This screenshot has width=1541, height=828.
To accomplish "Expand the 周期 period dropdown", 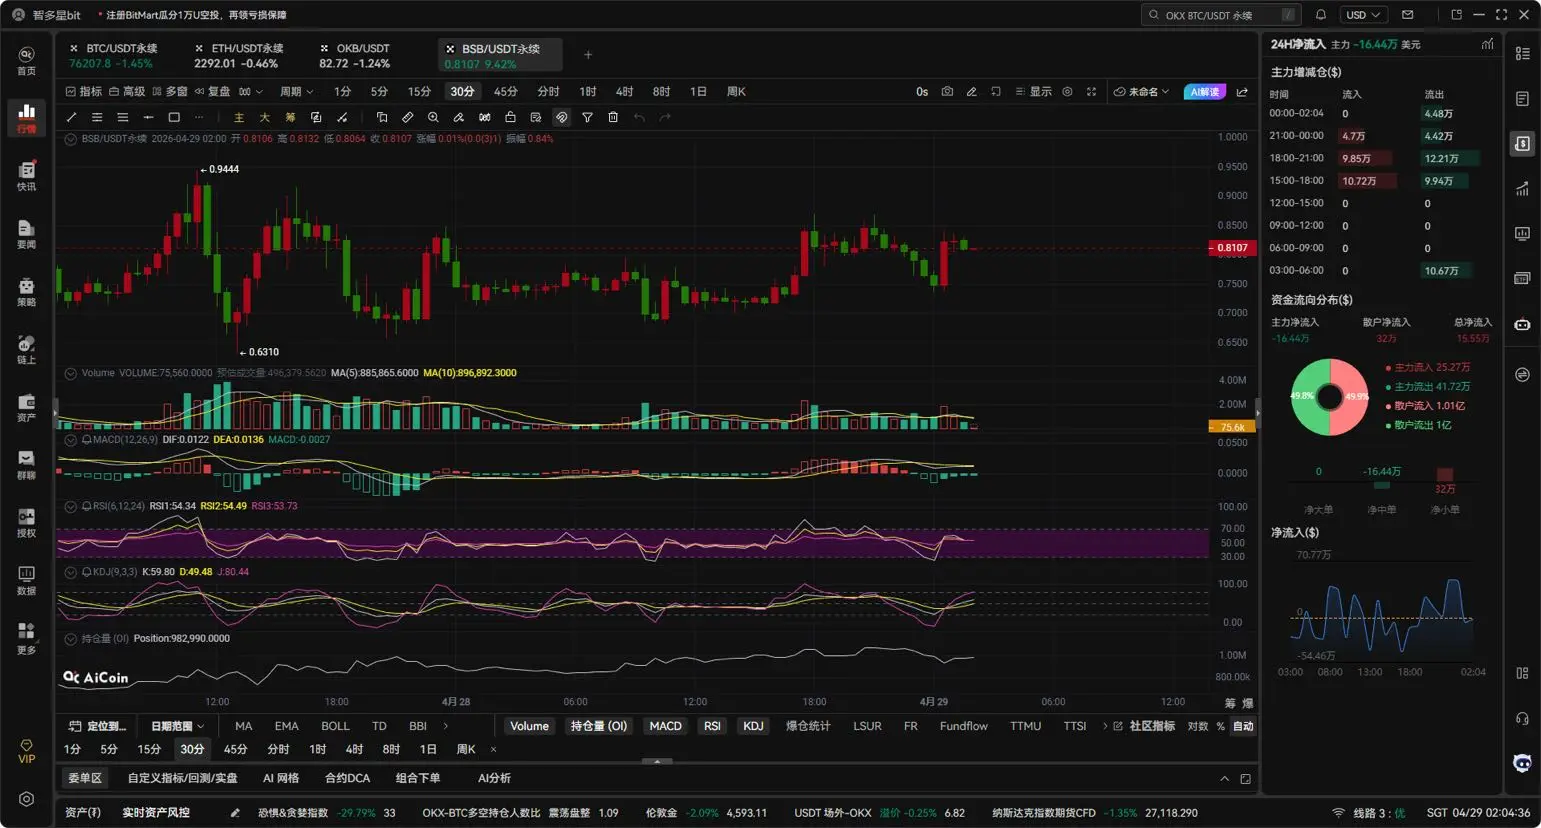I will (x=296, y=92).
